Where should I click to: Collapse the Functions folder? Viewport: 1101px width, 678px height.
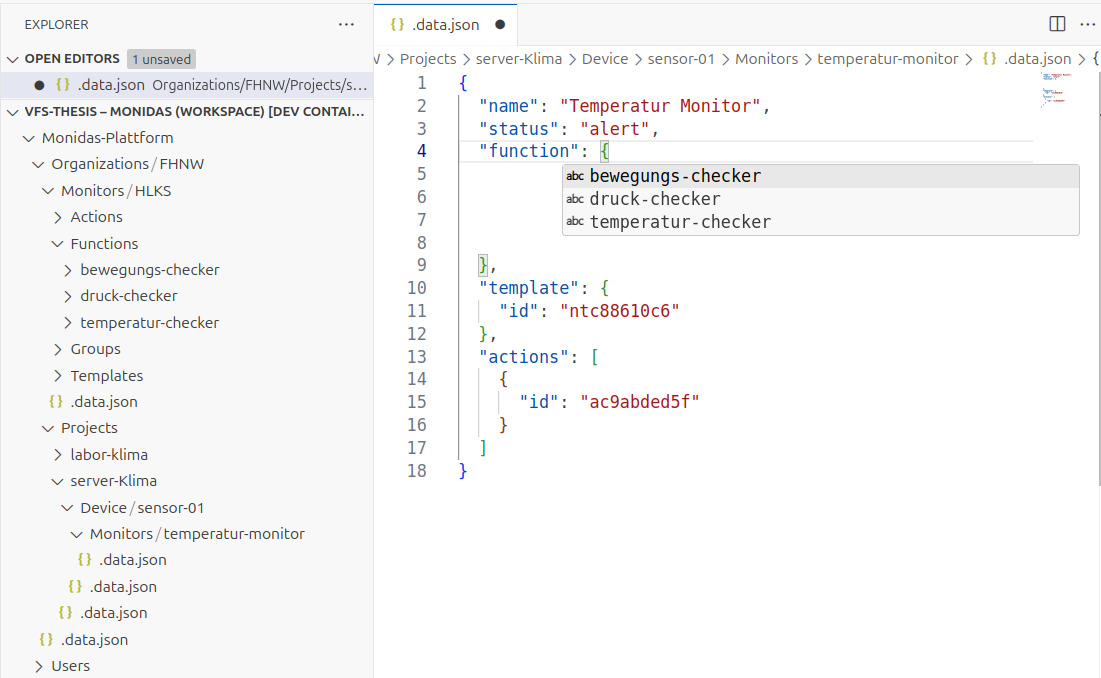click(x=58, y=244)
